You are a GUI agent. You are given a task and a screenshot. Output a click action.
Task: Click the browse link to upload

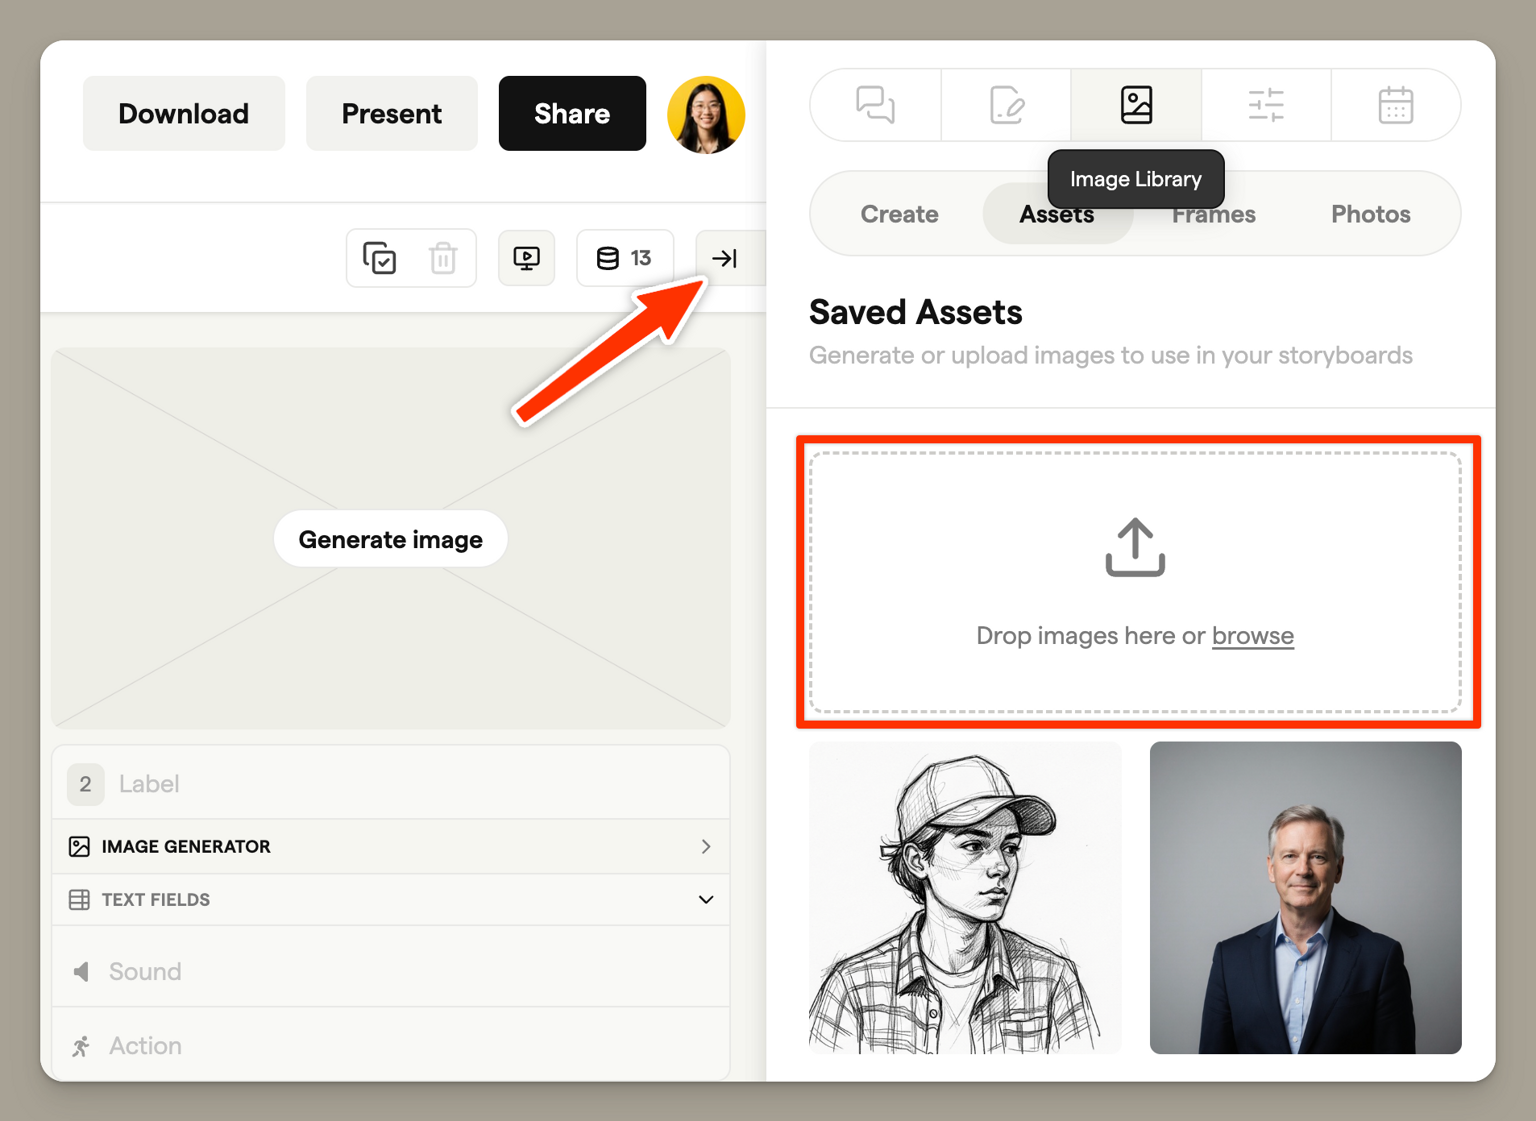coord(1252,636)
